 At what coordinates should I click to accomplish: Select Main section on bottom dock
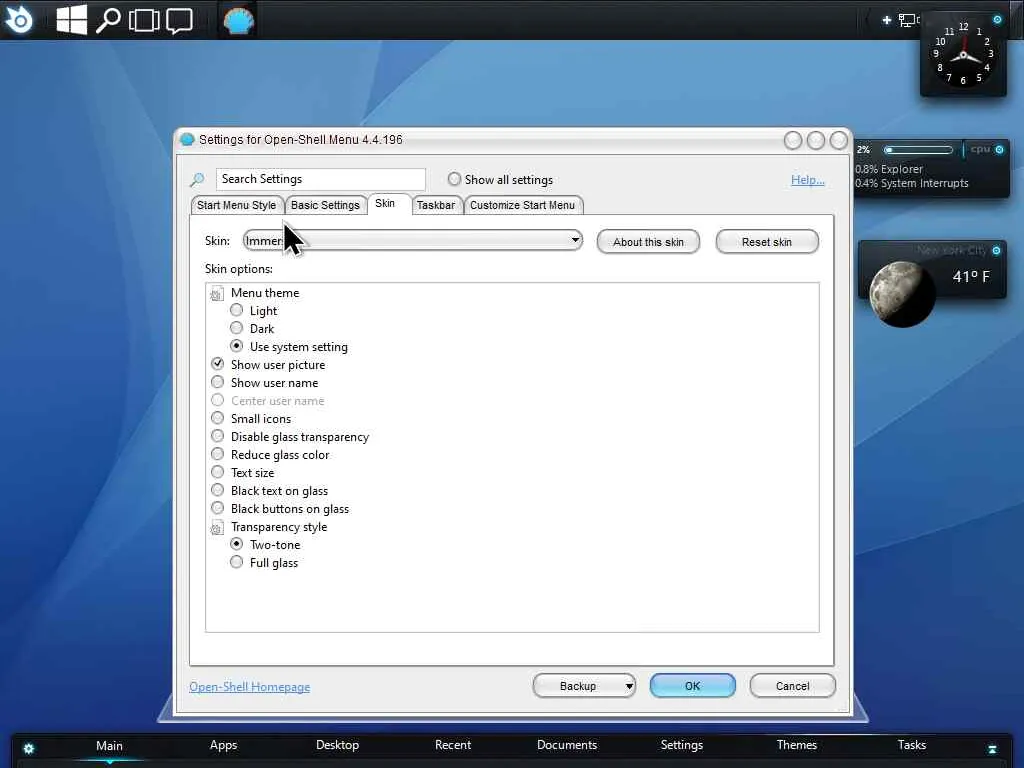pos(109,746)
